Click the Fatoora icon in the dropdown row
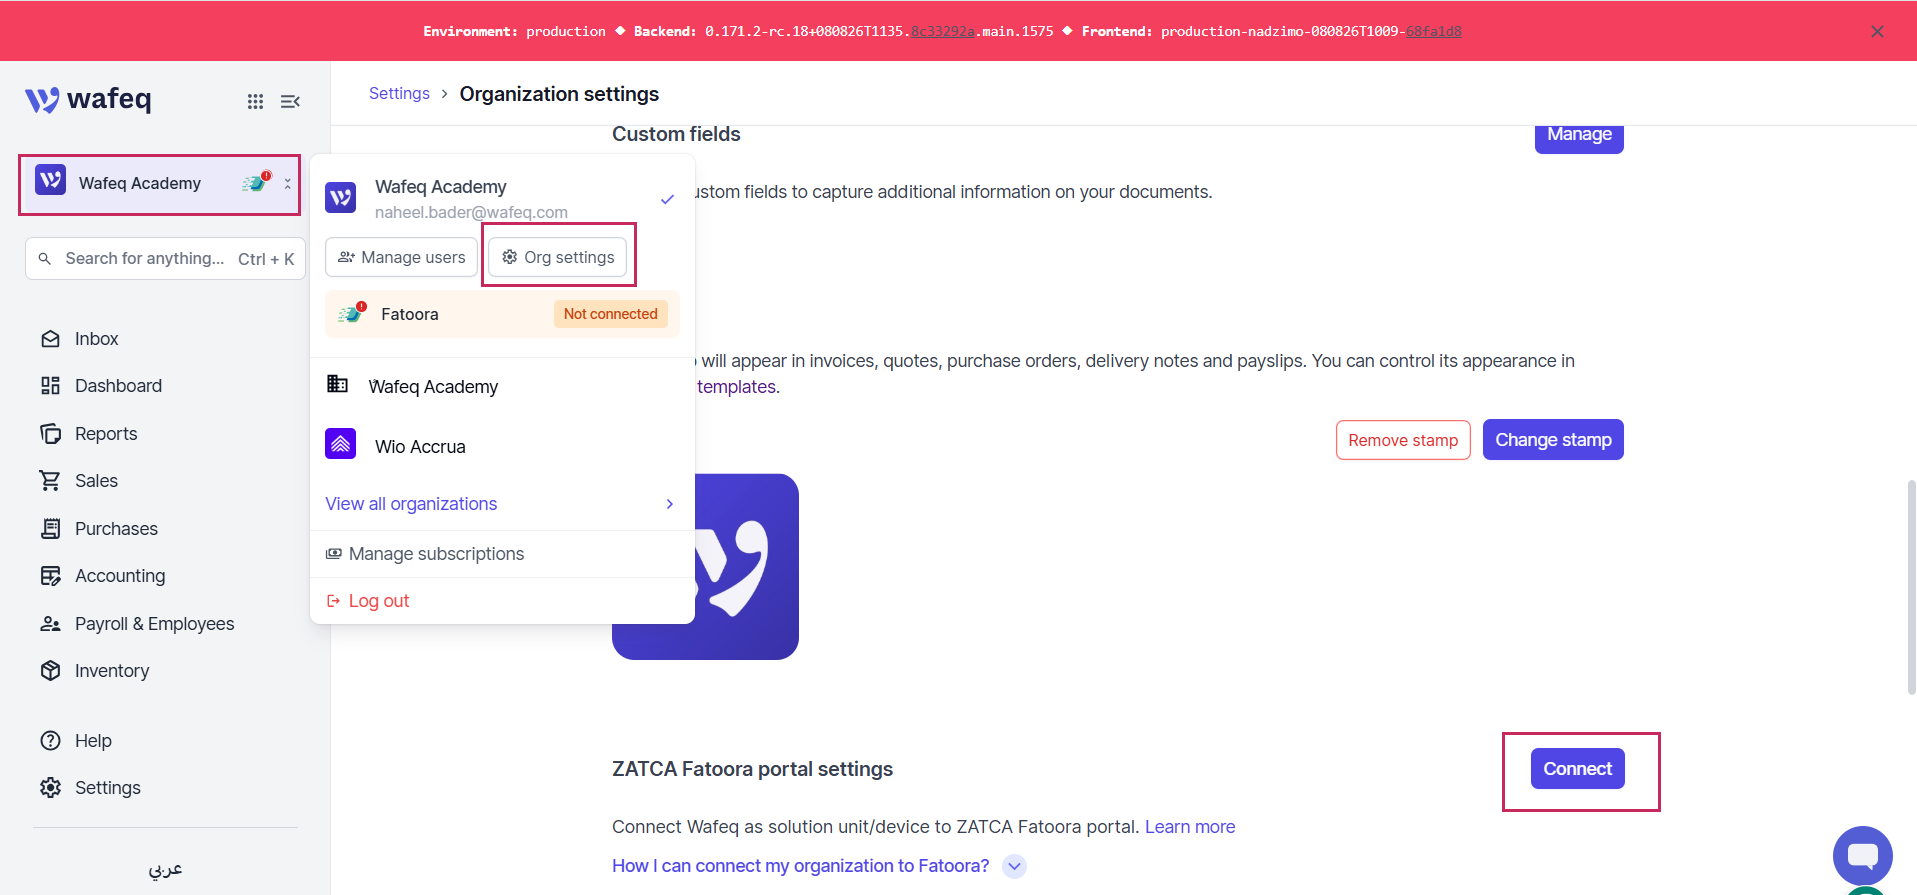This screenshot has width=1917, height=895. click(352, 313)
